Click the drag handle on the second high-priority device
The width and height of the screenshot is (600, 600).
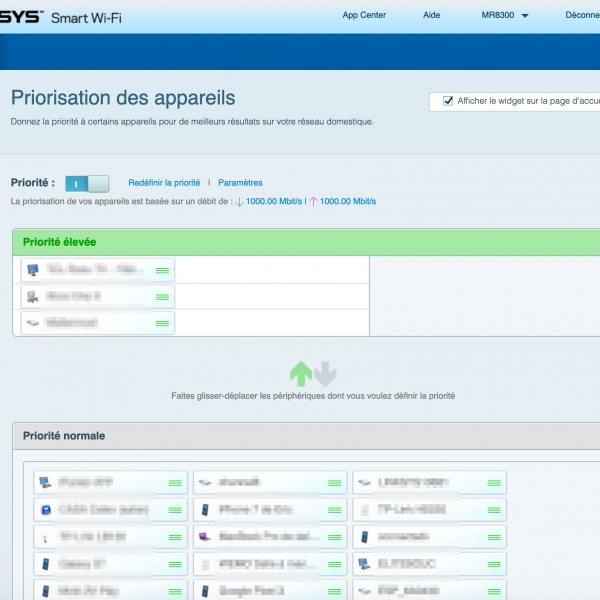162,297
